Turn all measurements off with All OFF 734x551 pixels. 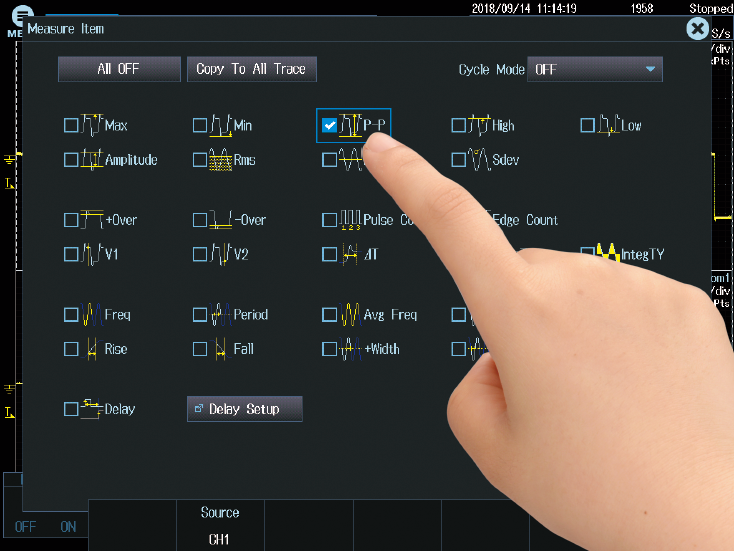[x=119, y=69]
